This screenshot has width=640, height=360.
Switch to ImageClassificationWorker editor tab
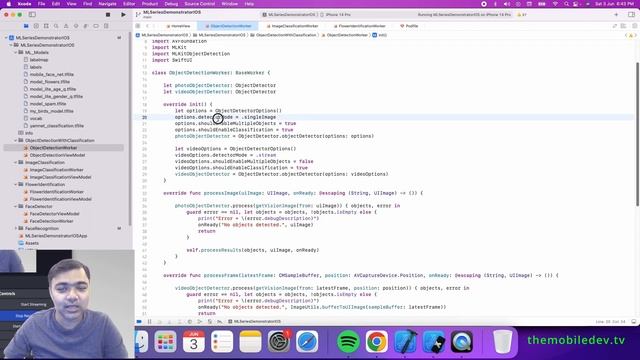[x=292, y=26]
